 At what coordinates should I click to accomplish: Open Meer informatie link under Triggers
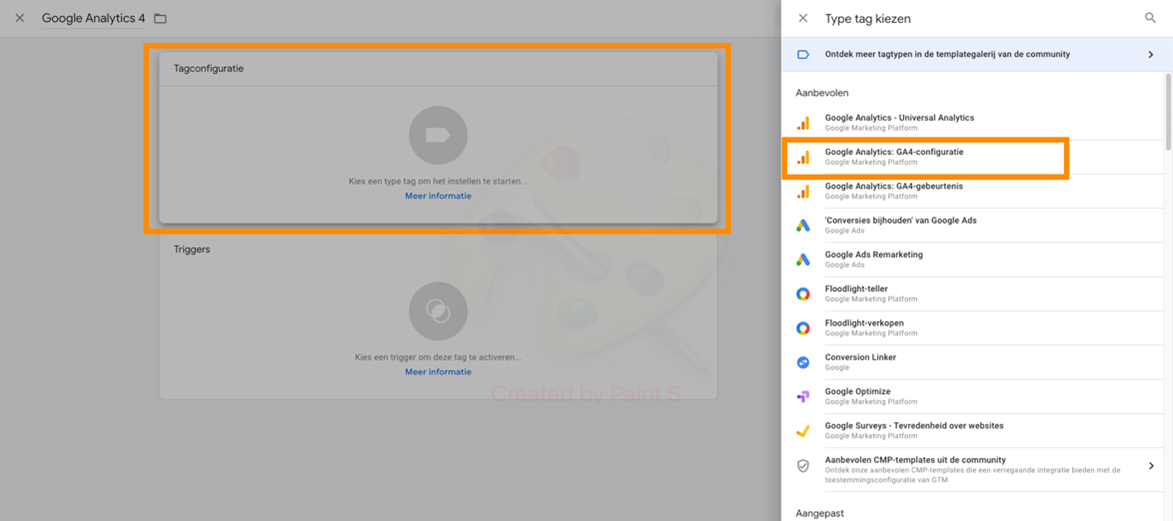coord(438,372)
